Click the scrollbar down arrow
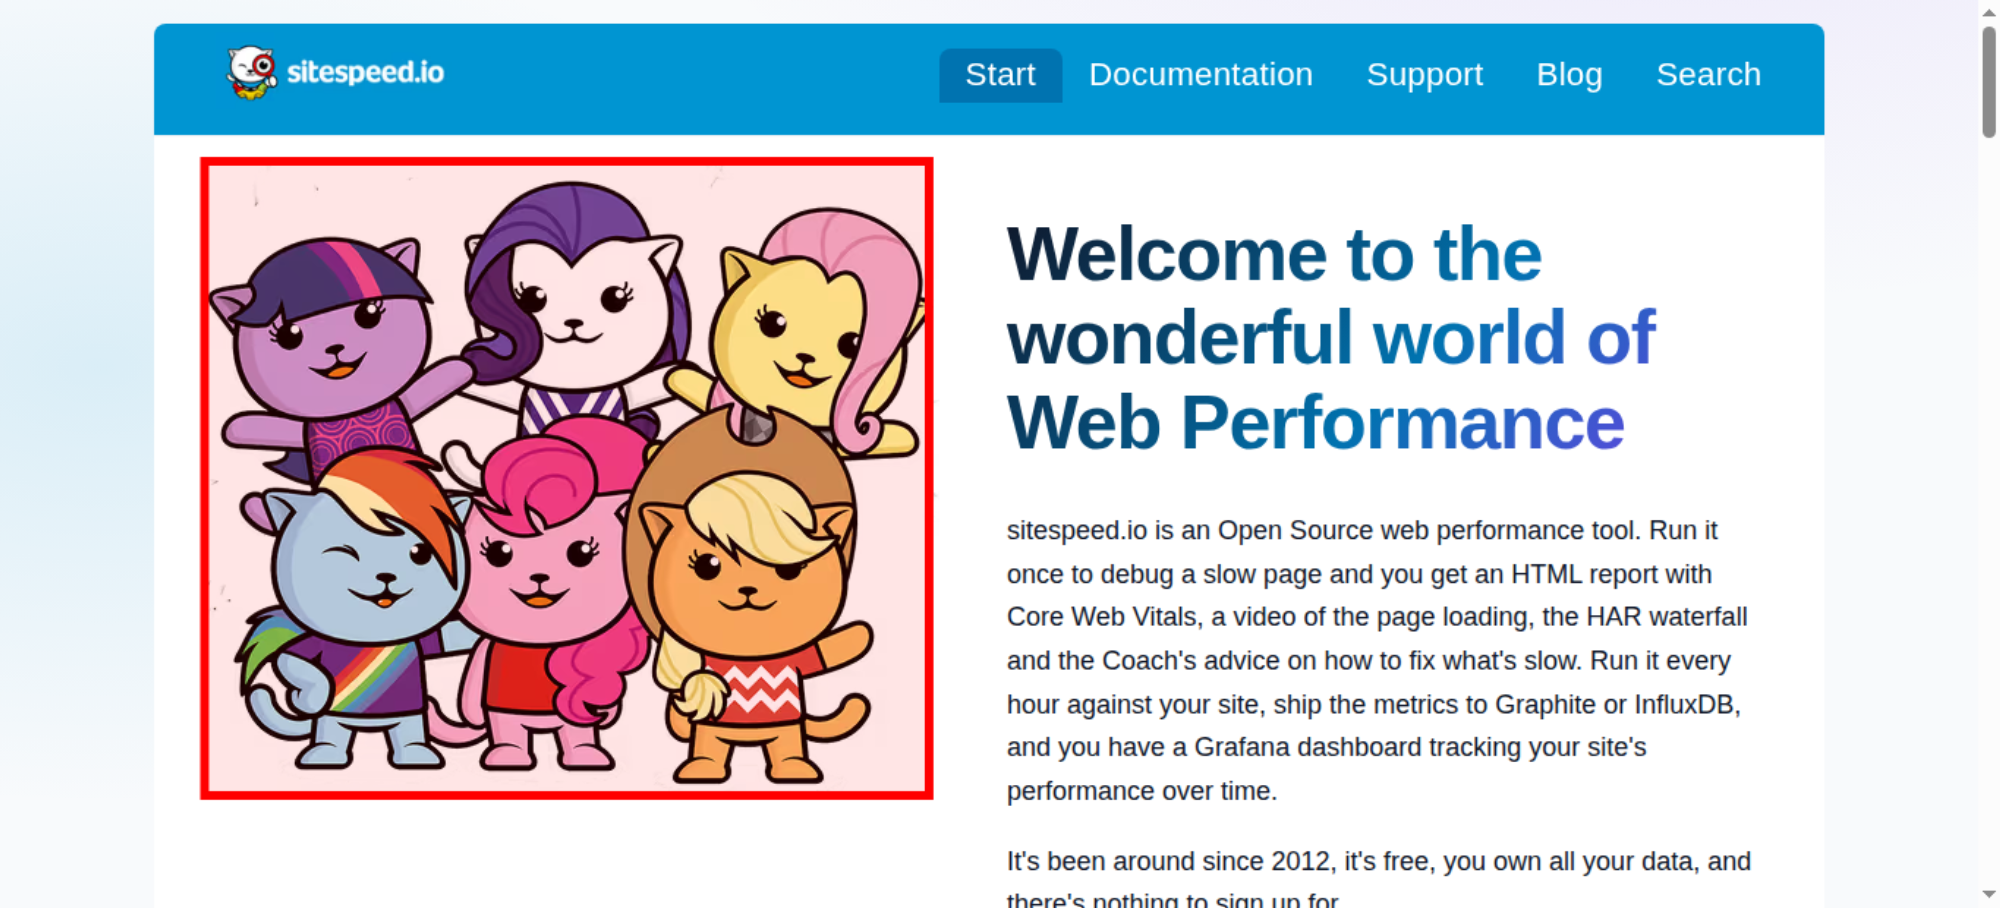This screenshot has height=908, width=2000. pos(1989,895)
